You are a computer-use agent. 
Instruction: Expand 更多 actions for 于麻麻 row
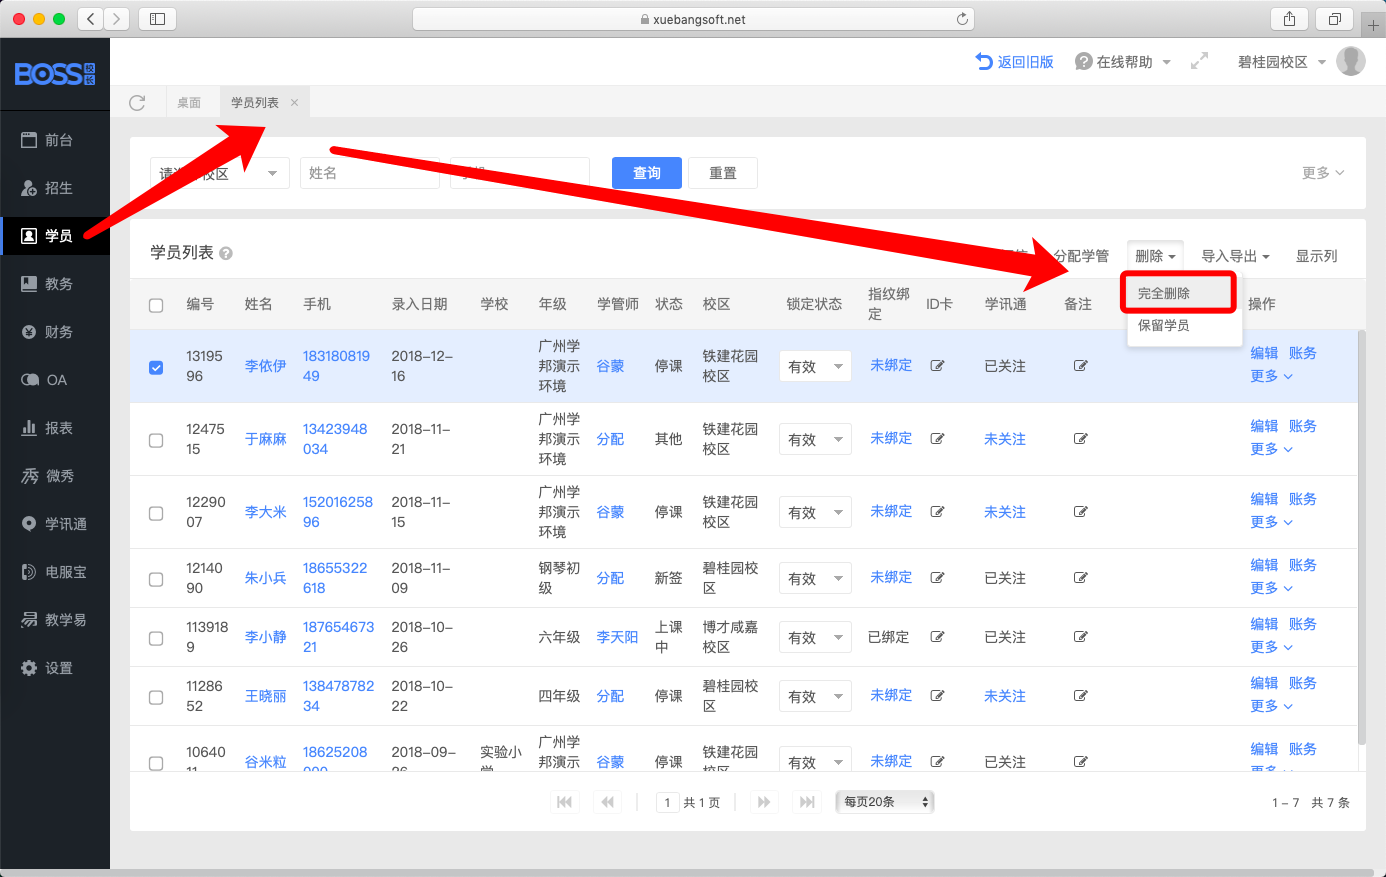pyautogui.click(x=1271, y=449)
